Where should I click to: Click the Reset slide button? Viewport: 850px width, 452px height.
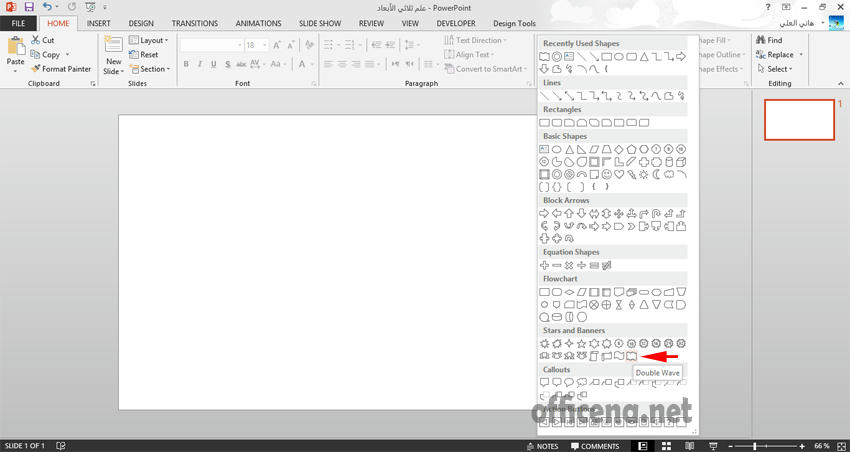point(144,55)
